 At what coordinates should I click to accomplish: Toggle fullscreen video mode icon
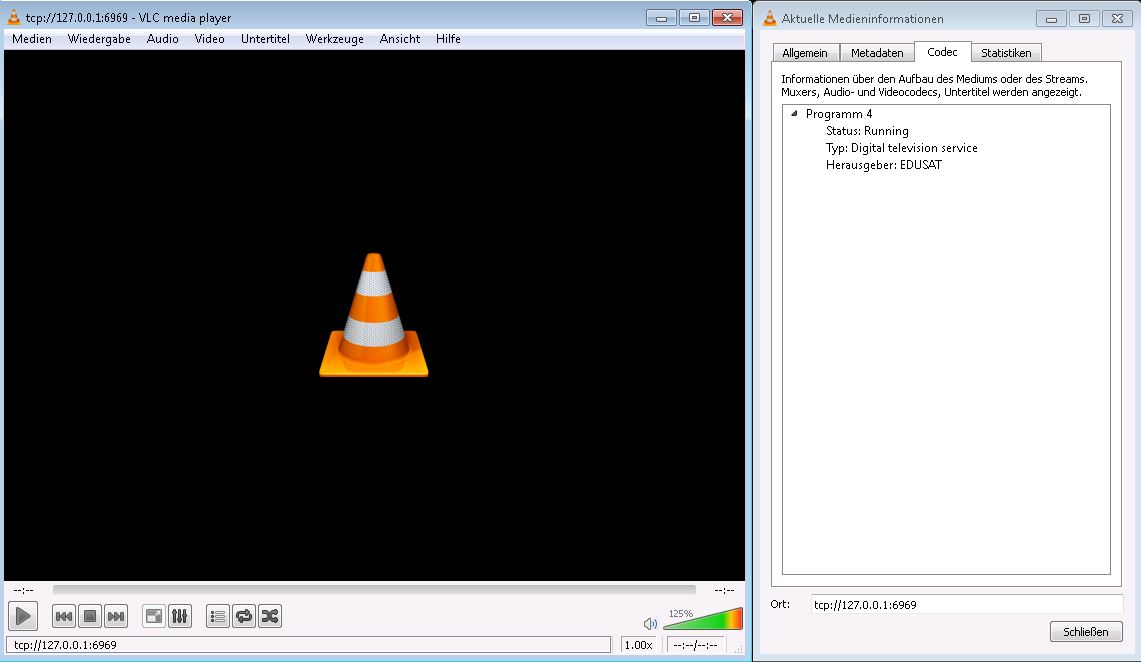(x=154, y=616)
